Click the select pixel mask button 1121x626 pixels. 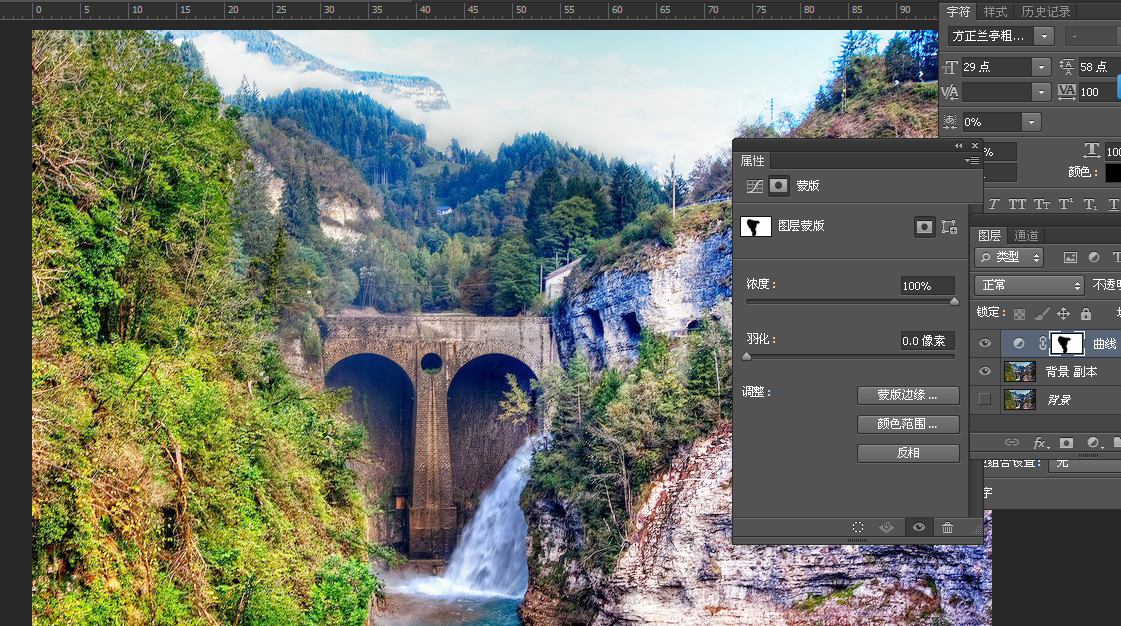pyautogui.click(x=924, y=227)
